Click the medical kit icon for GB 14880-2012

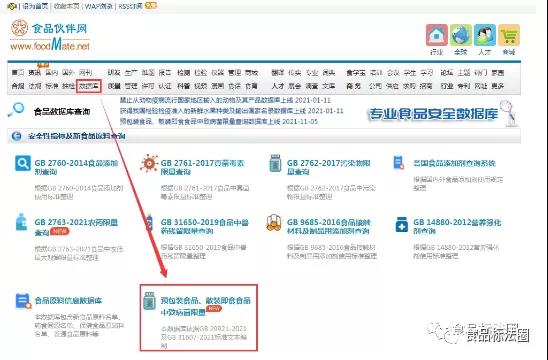click(x=402, y=224)
